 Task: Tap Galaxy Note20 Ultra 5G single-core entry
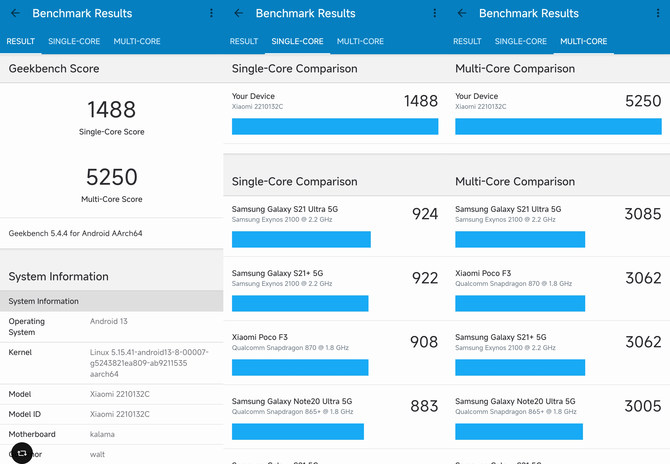click(x=335, y=417)
